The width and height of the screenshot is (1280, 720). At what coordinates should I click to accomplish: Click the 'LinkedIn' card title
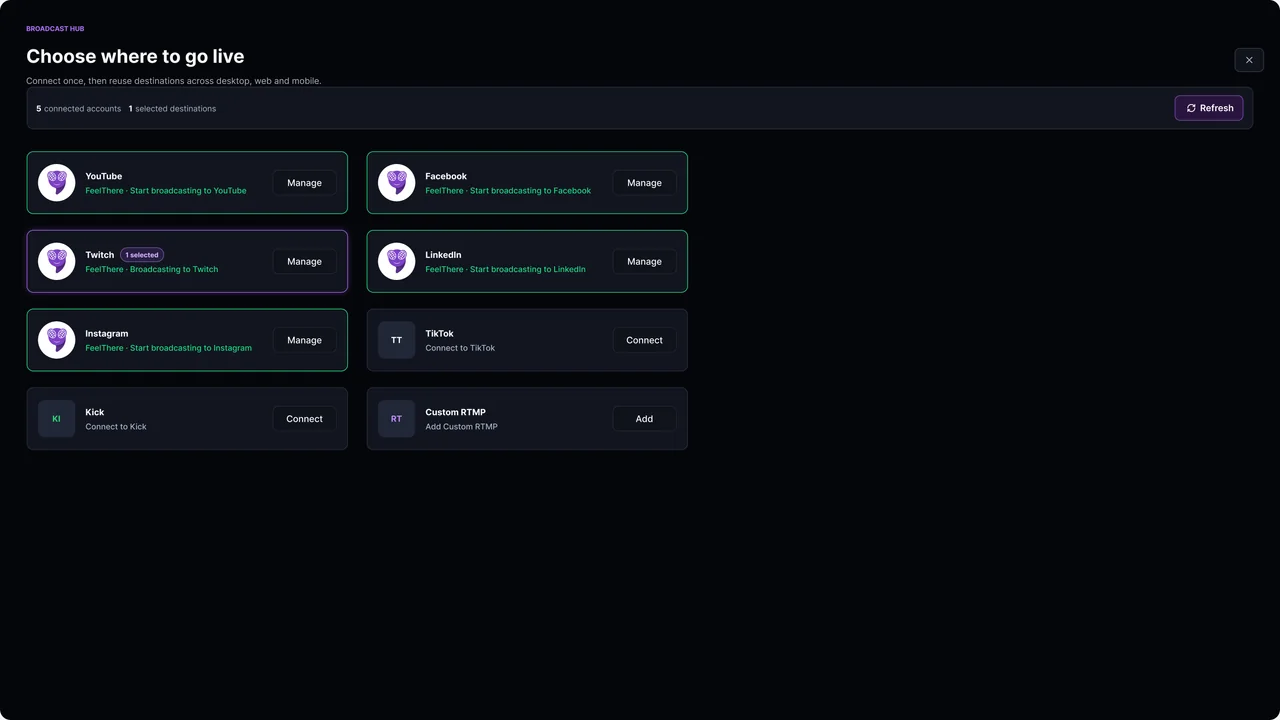(443, 255)
